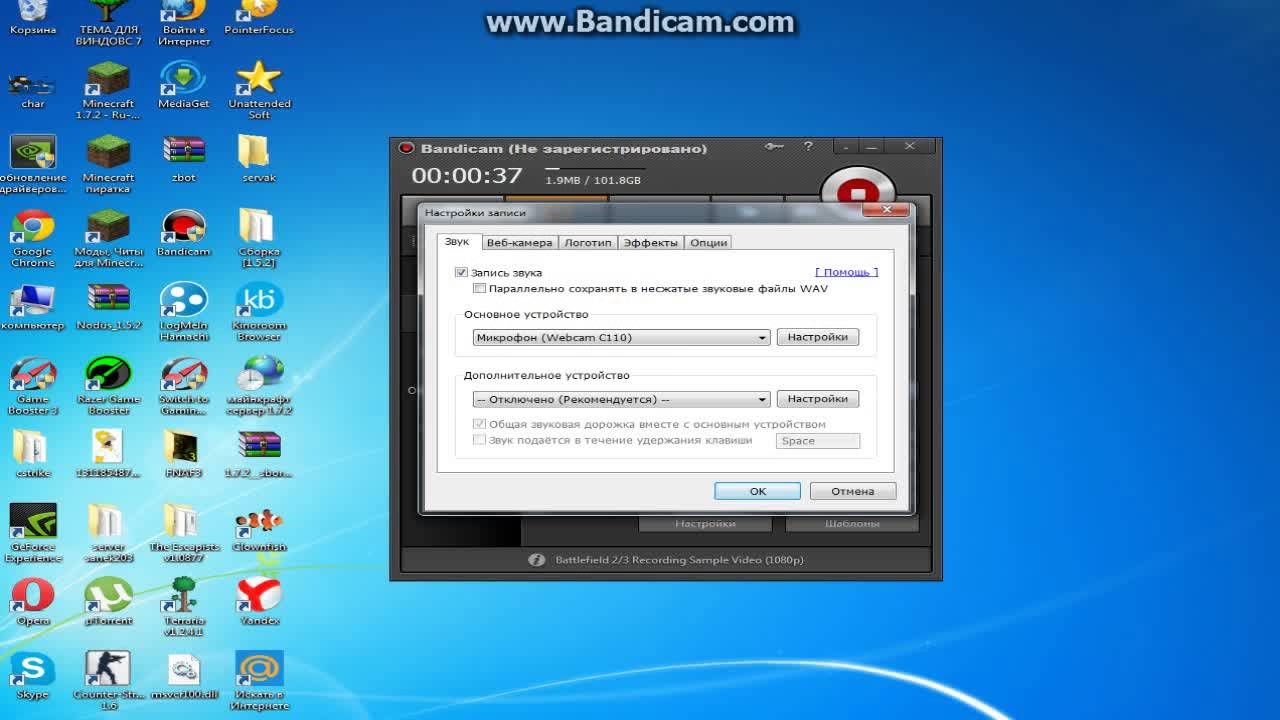Open Корзина recycle bin on desktop
This screenshot has height=720, width=1280.
33,18
